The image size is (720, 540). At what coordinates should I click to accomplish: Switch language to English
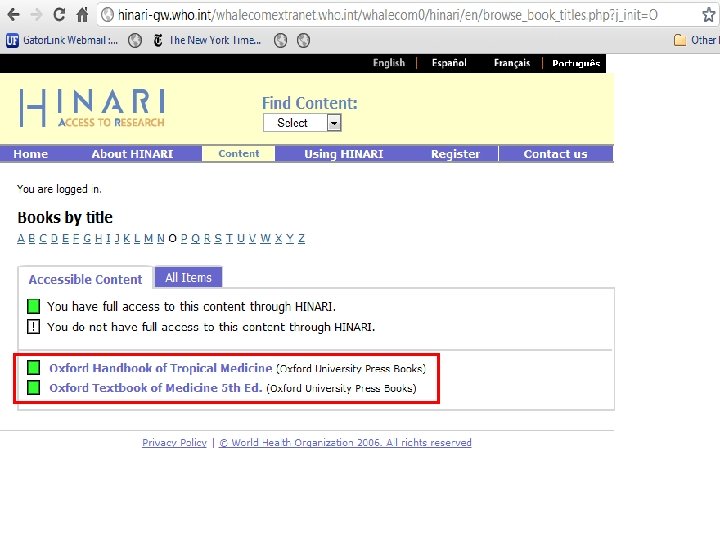389,63
